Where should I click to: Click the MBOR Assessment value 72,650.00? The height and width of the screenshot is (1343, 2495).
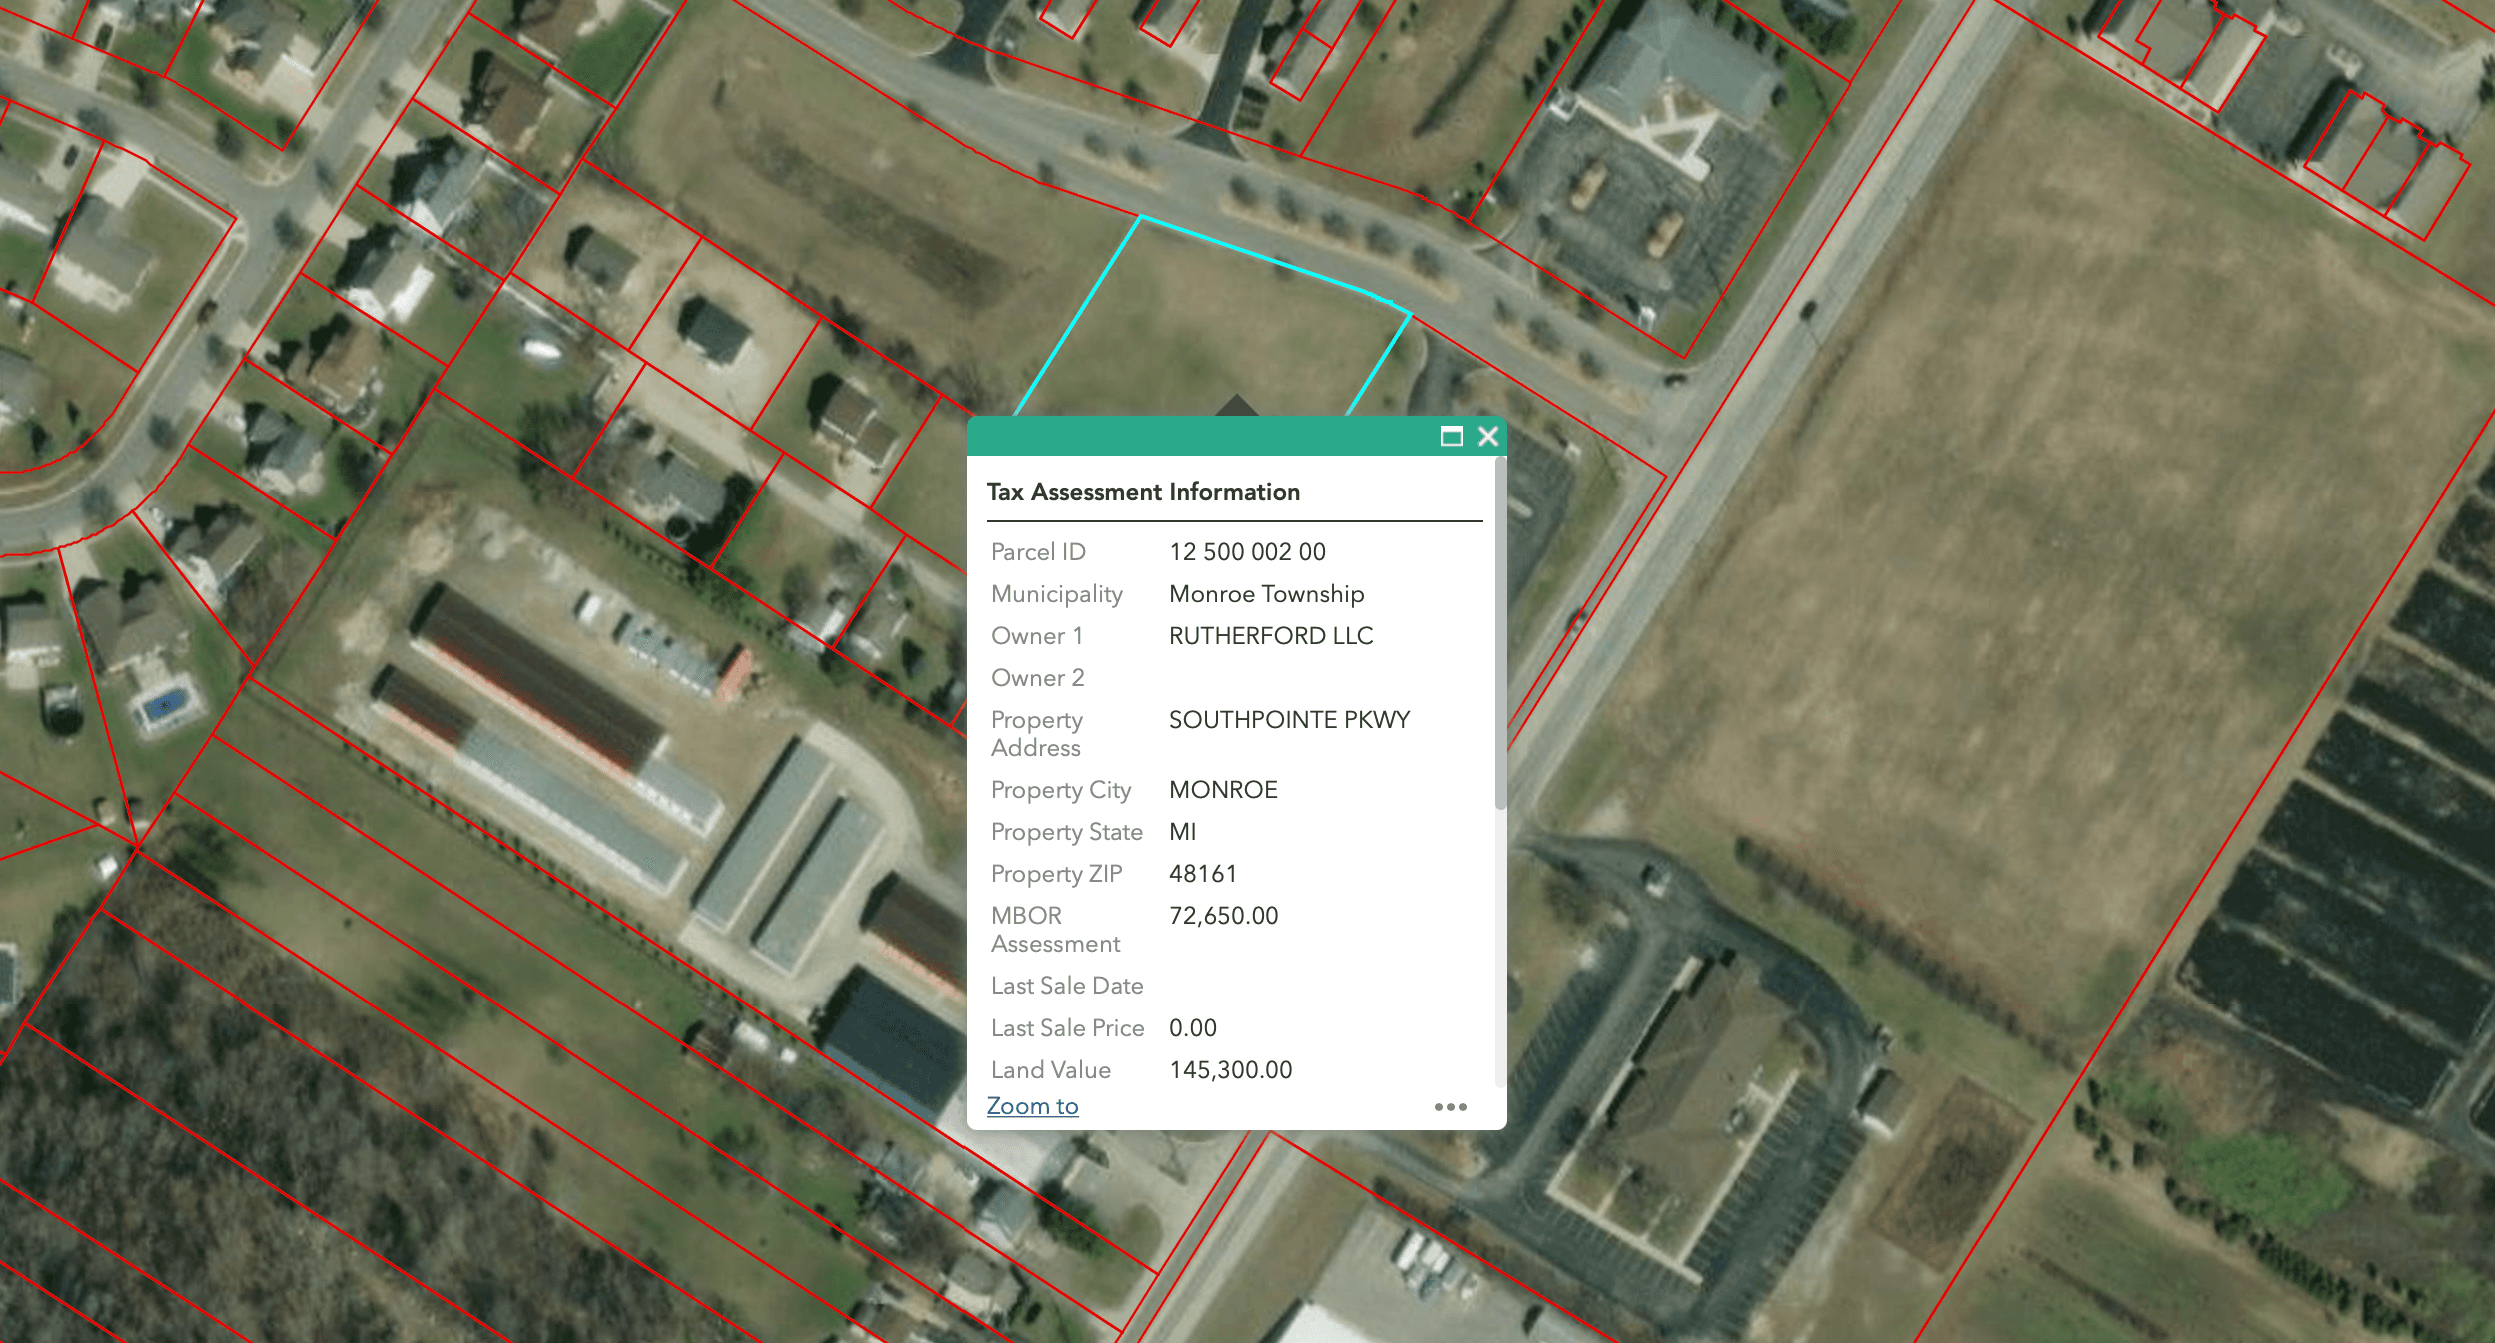(x=1223, y=916)
